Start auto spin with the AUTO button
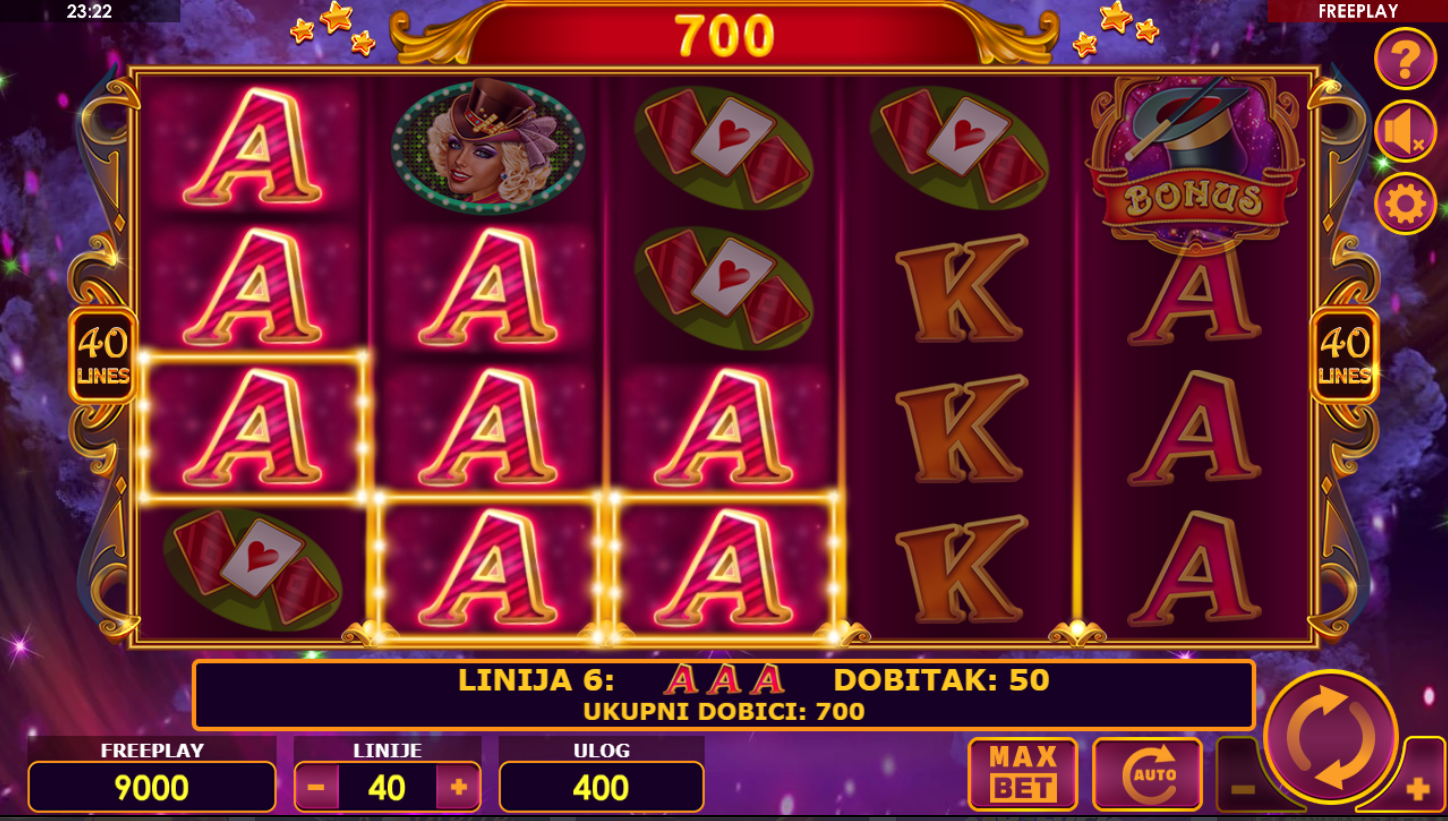The width and height of the screenshot is (1448, 821). tap(1147, 774)
